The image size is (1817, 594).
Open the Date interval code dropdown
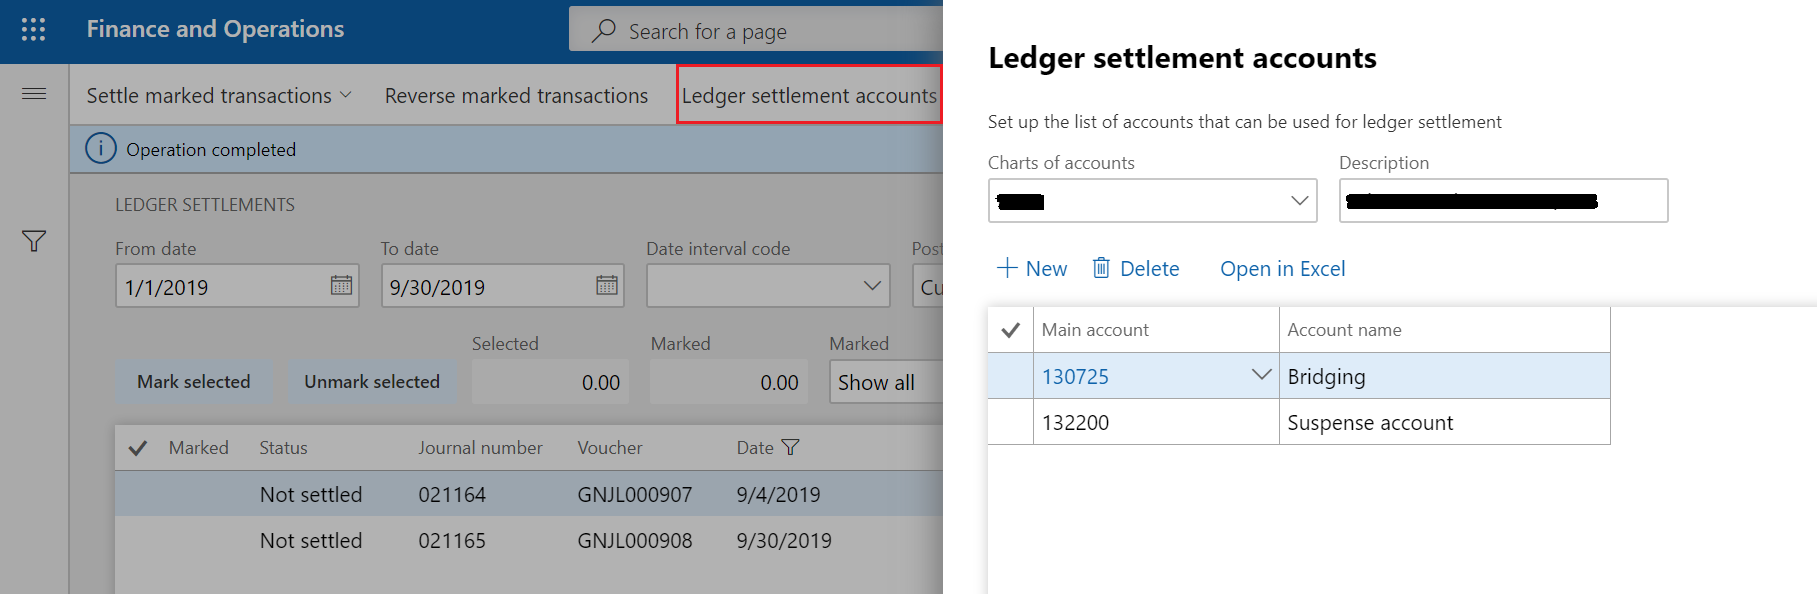click(x=869, y=285)
